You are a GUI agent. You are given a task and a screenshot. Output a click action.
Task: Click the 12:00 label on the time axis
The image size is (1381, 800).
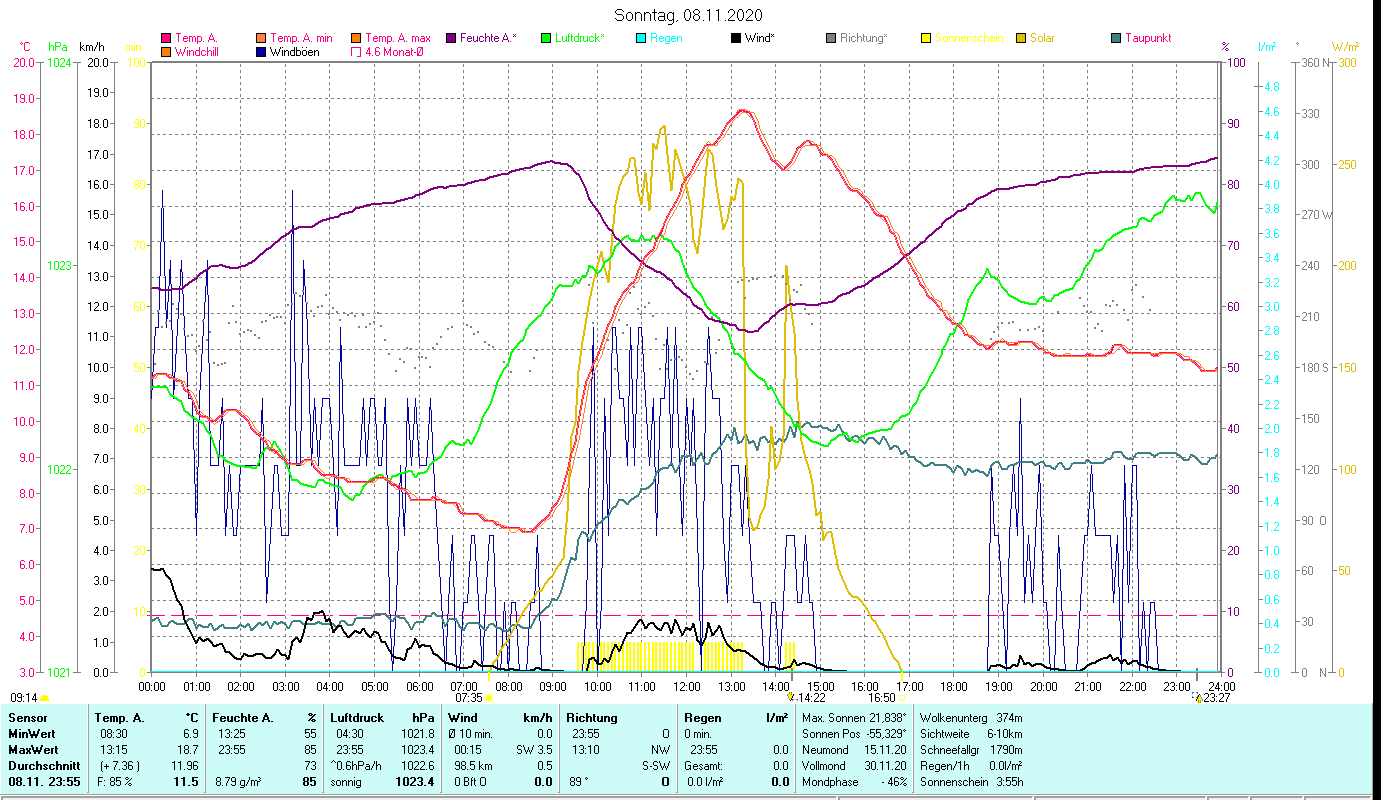pos(687,686)
